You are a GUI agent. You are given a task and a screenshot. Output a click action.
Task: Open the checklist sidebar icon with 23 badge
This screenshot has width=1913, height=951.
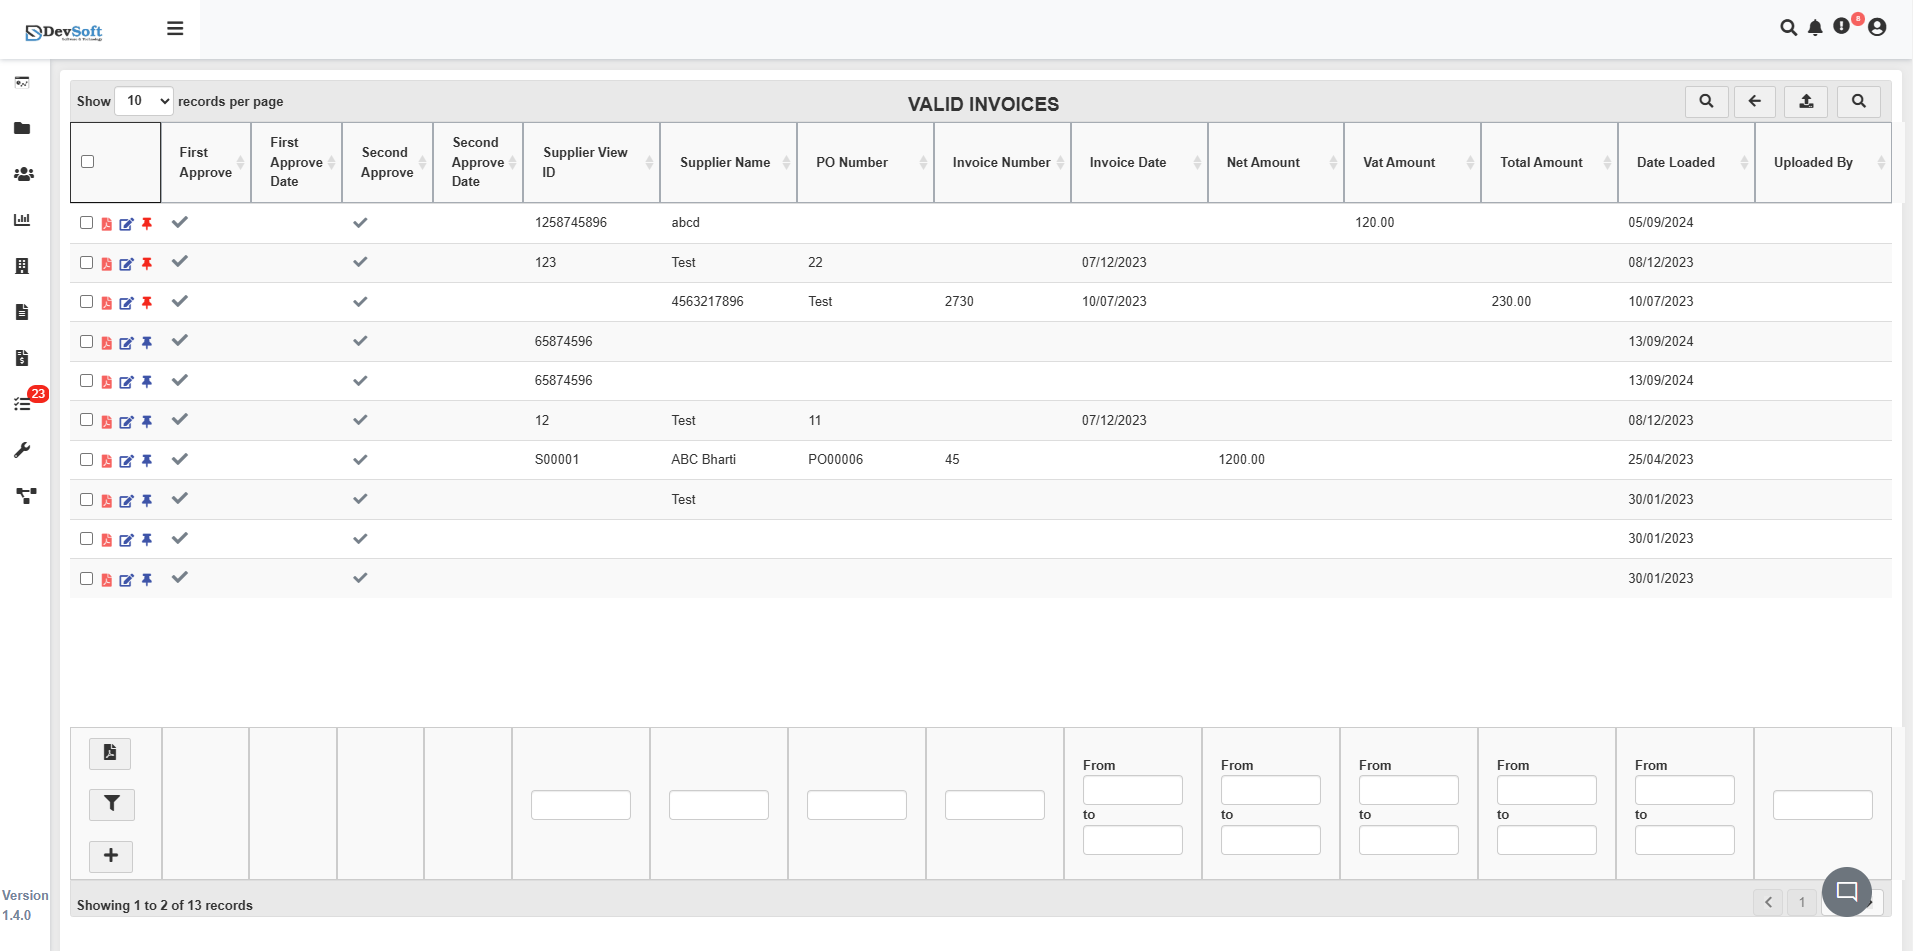[22, 404]
